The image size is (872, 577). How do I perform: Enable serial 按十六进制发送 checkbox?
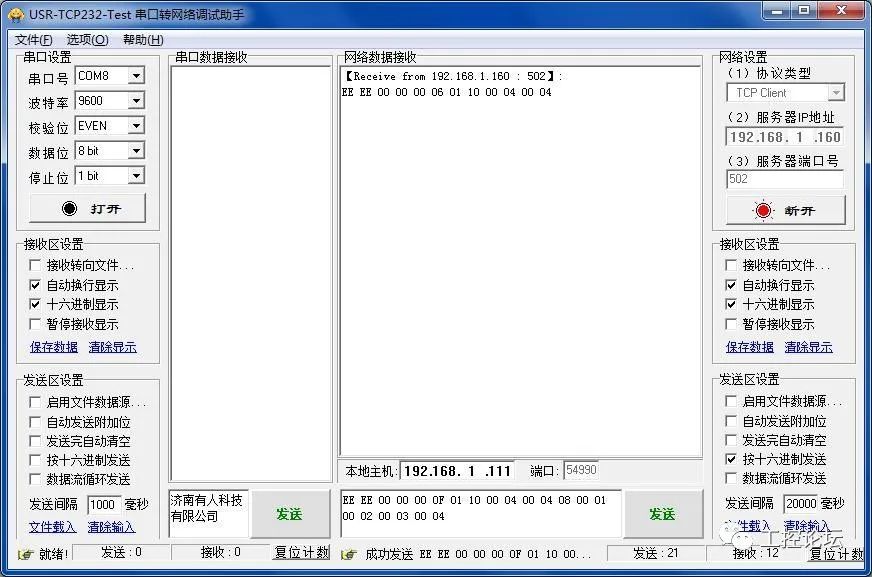tap(35, 460)
